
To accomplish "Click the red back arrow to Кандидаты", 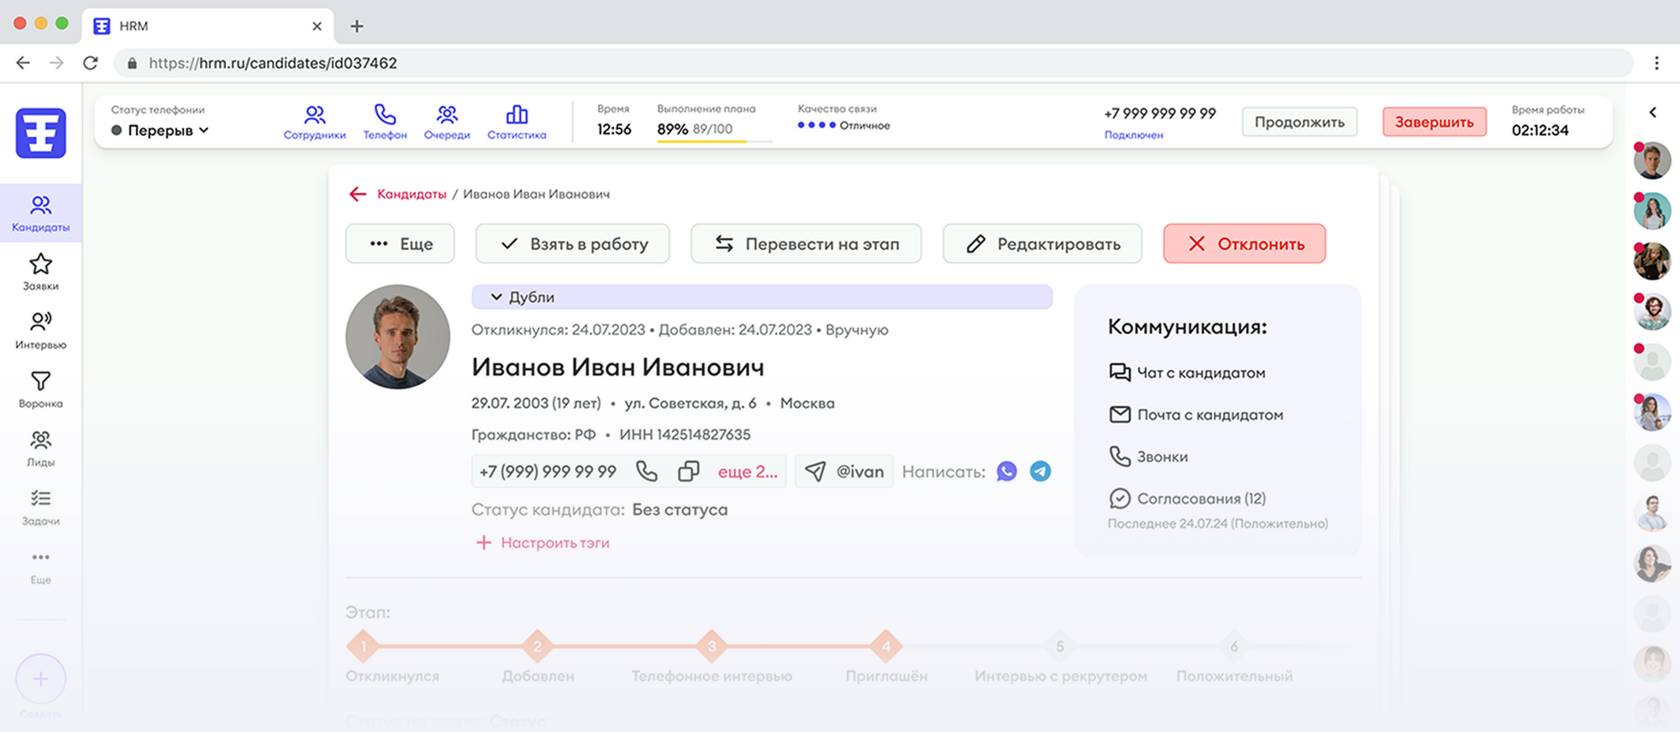I will (357, 194).
